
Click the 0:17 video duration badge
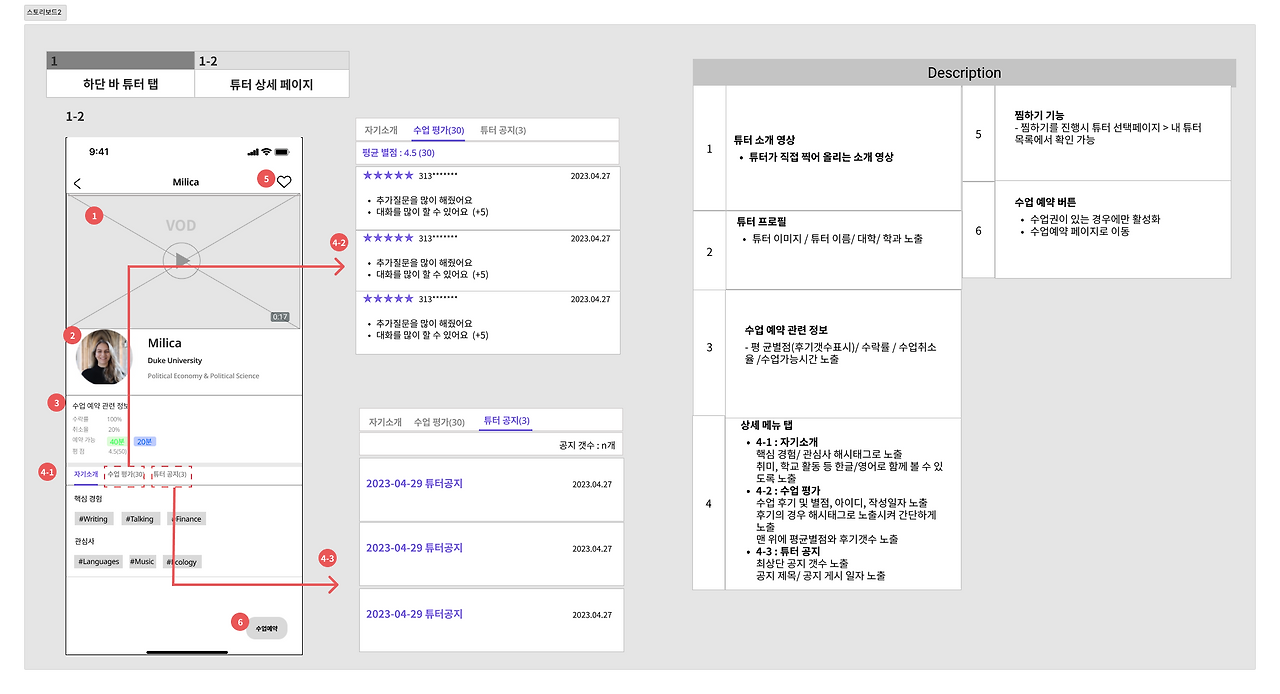pos(280,317)
